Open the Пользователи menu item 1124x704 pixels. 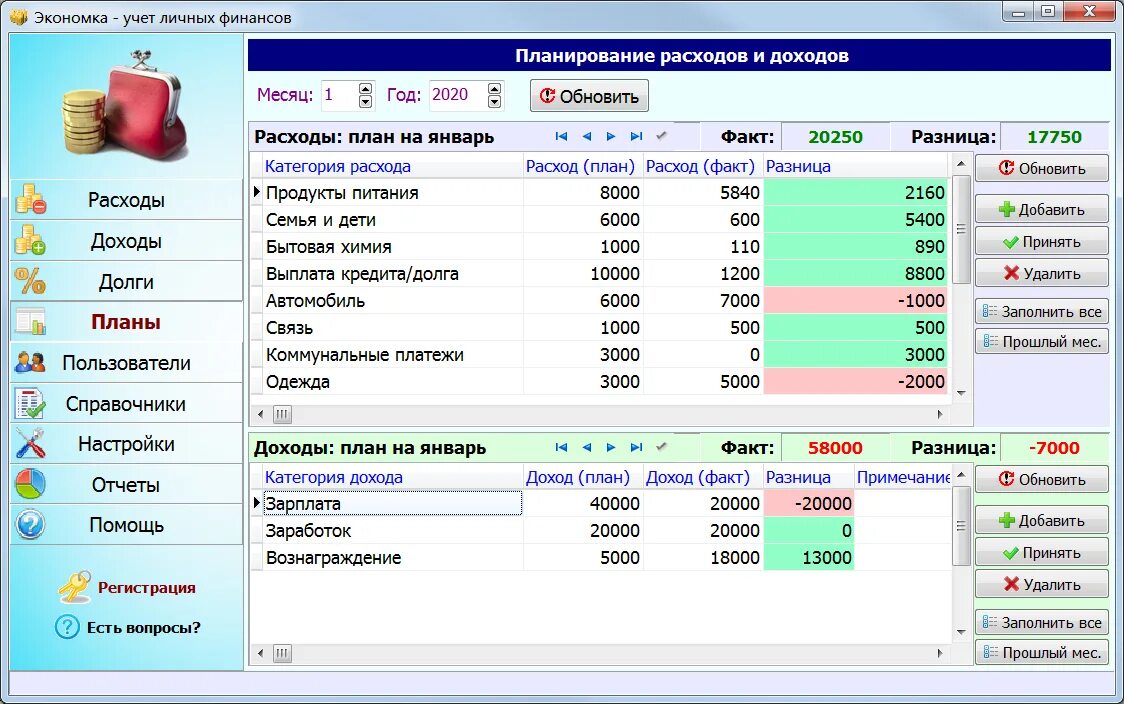(x=126, y=363)
